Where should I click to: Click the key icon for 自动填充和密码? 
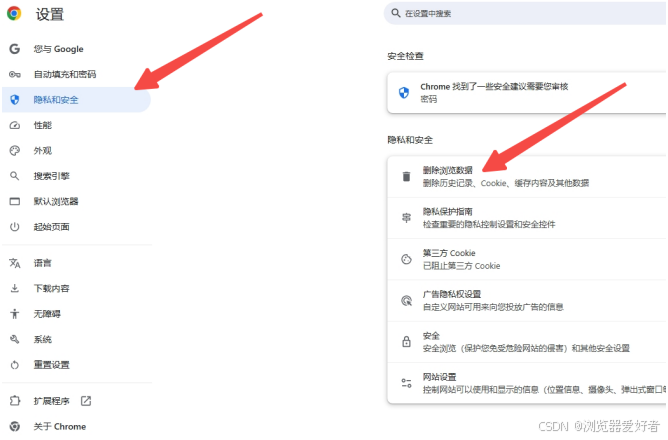click(x=14, y=75)
